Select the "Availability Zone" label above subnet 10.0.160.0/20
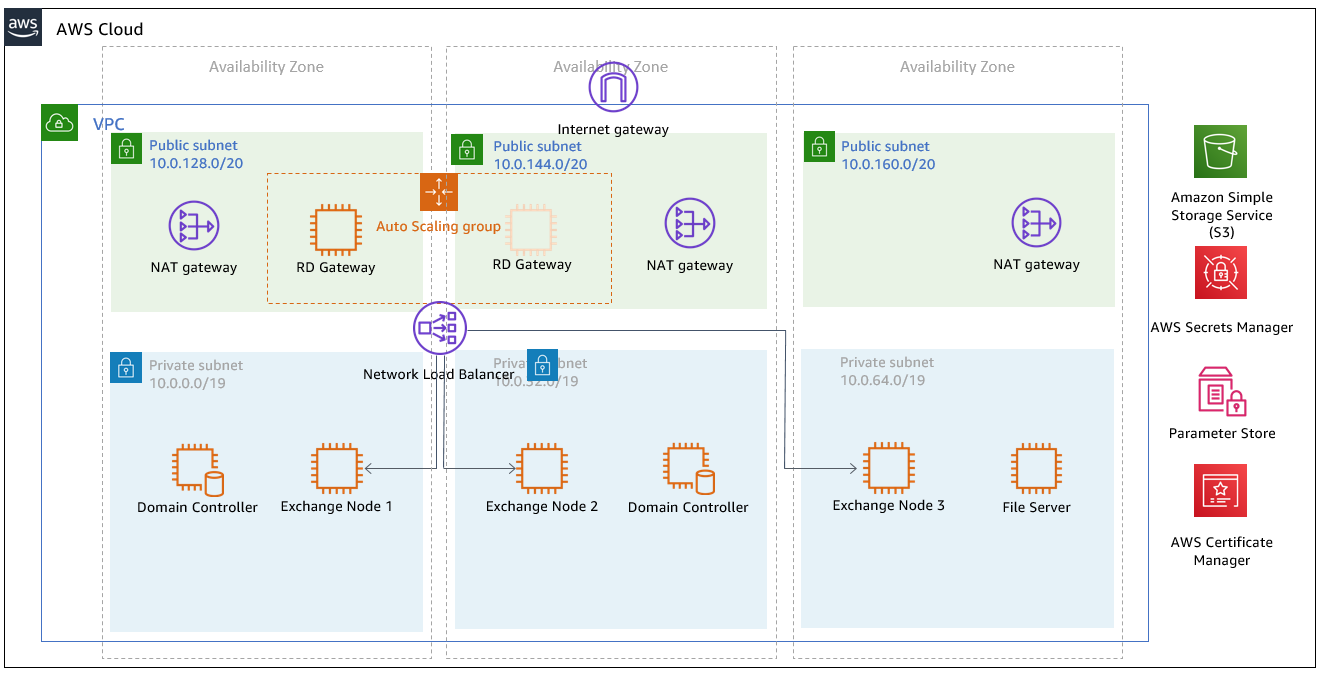Viewport: 1328px width, 679px height. pos(957,67)
